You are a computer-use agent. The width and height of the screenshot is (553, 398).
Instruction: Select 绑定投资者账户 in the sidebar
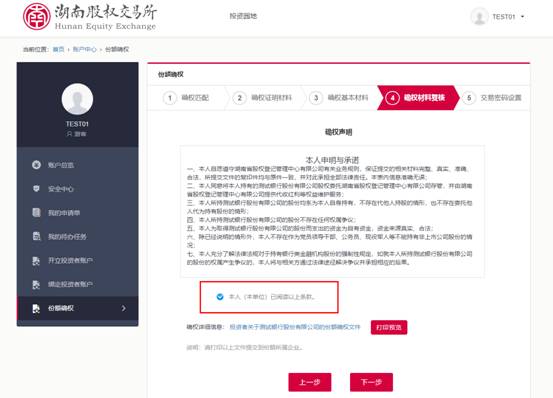(x=78, y=284)
